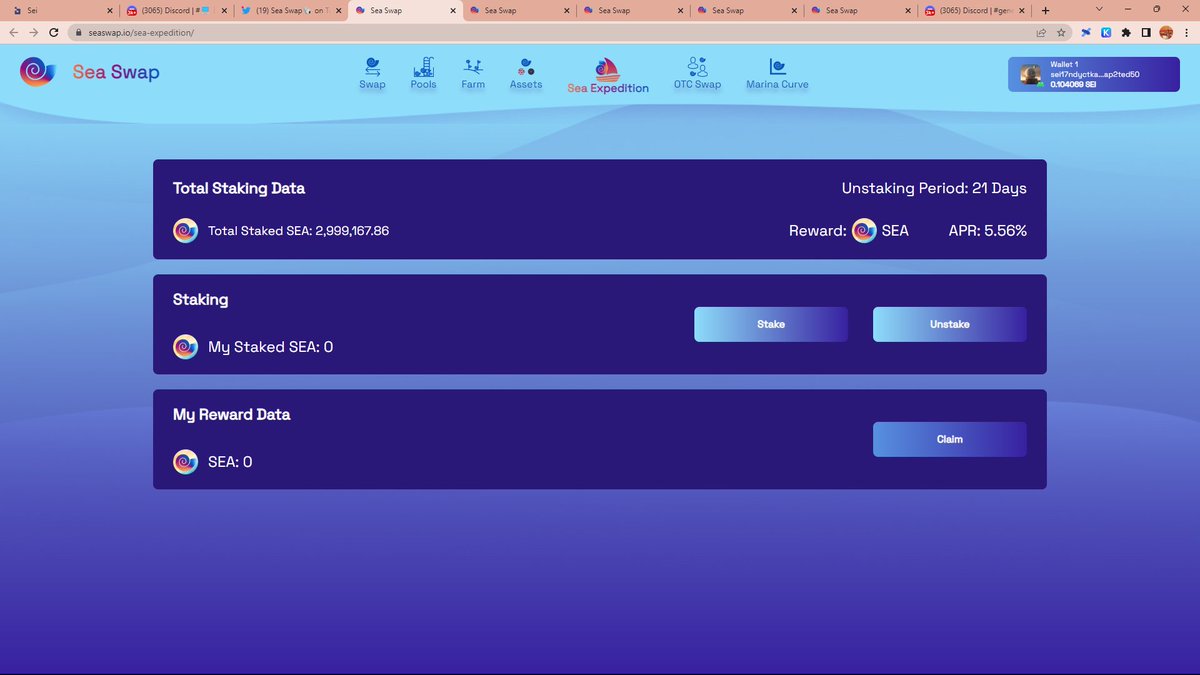Open the Marina Curve chart icon
The height and width of the screenshot is (675, 1200).
(x=777, y=67)
